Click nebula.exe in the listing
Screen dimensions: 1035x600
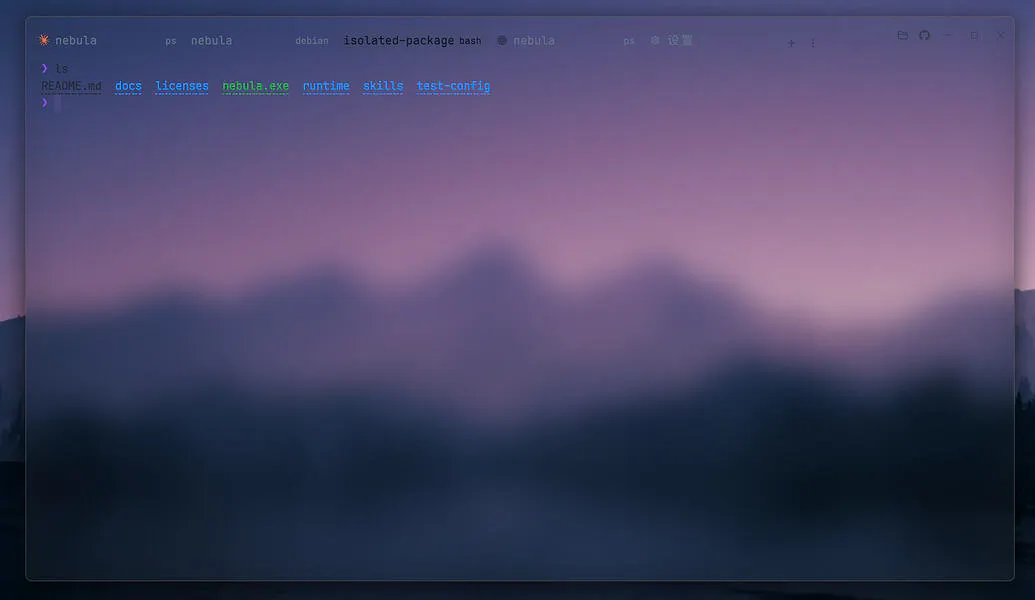(255, 86)
